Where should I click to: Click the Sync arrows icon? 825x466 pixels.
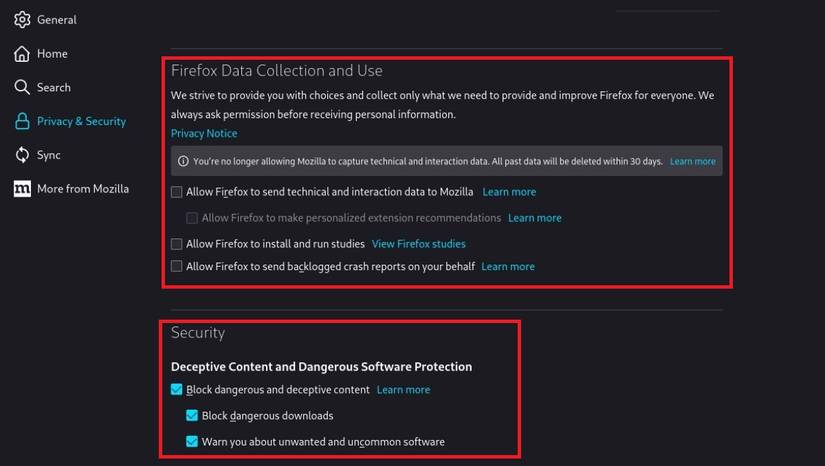tap(22, 155)
